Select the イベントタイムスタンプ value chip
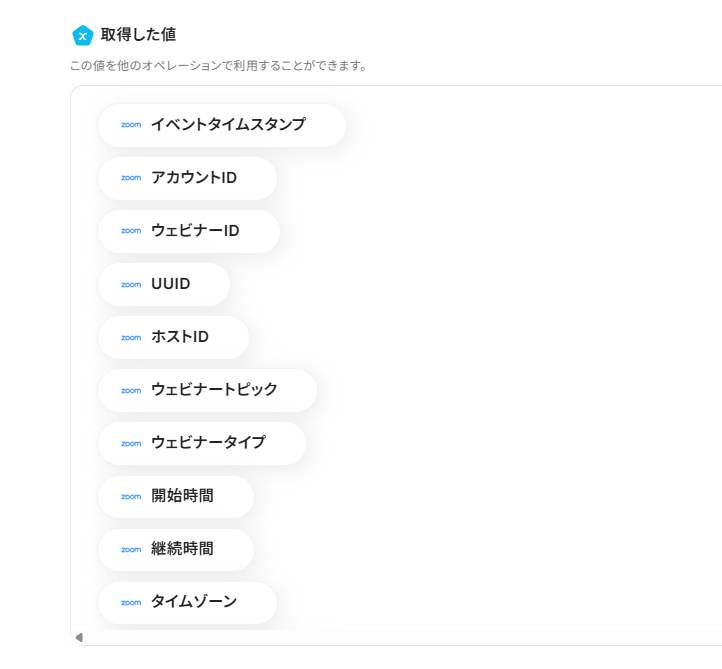Viewport: 722px width, 669px height. click(228, 125)
